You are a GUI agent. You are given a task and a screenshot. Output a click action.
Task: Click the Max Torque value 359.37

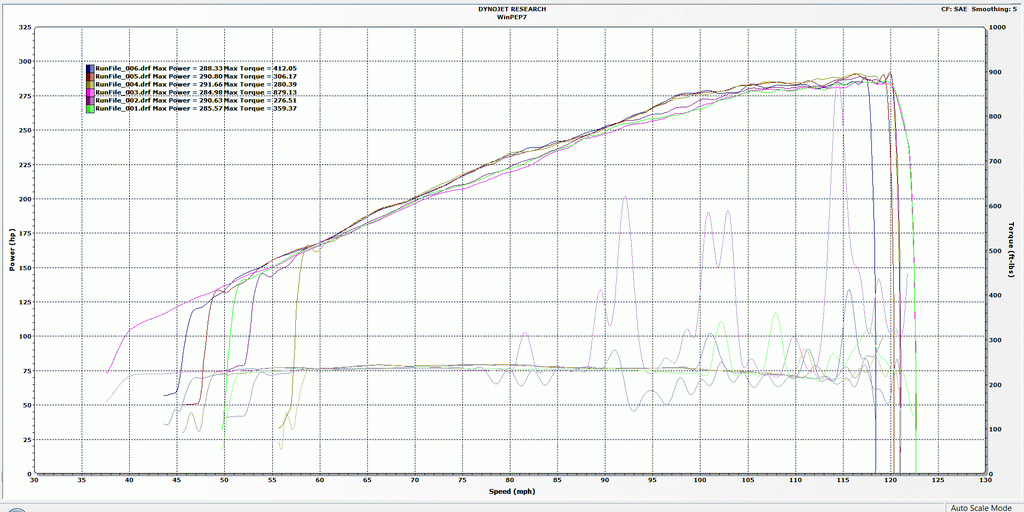(285, 108)
